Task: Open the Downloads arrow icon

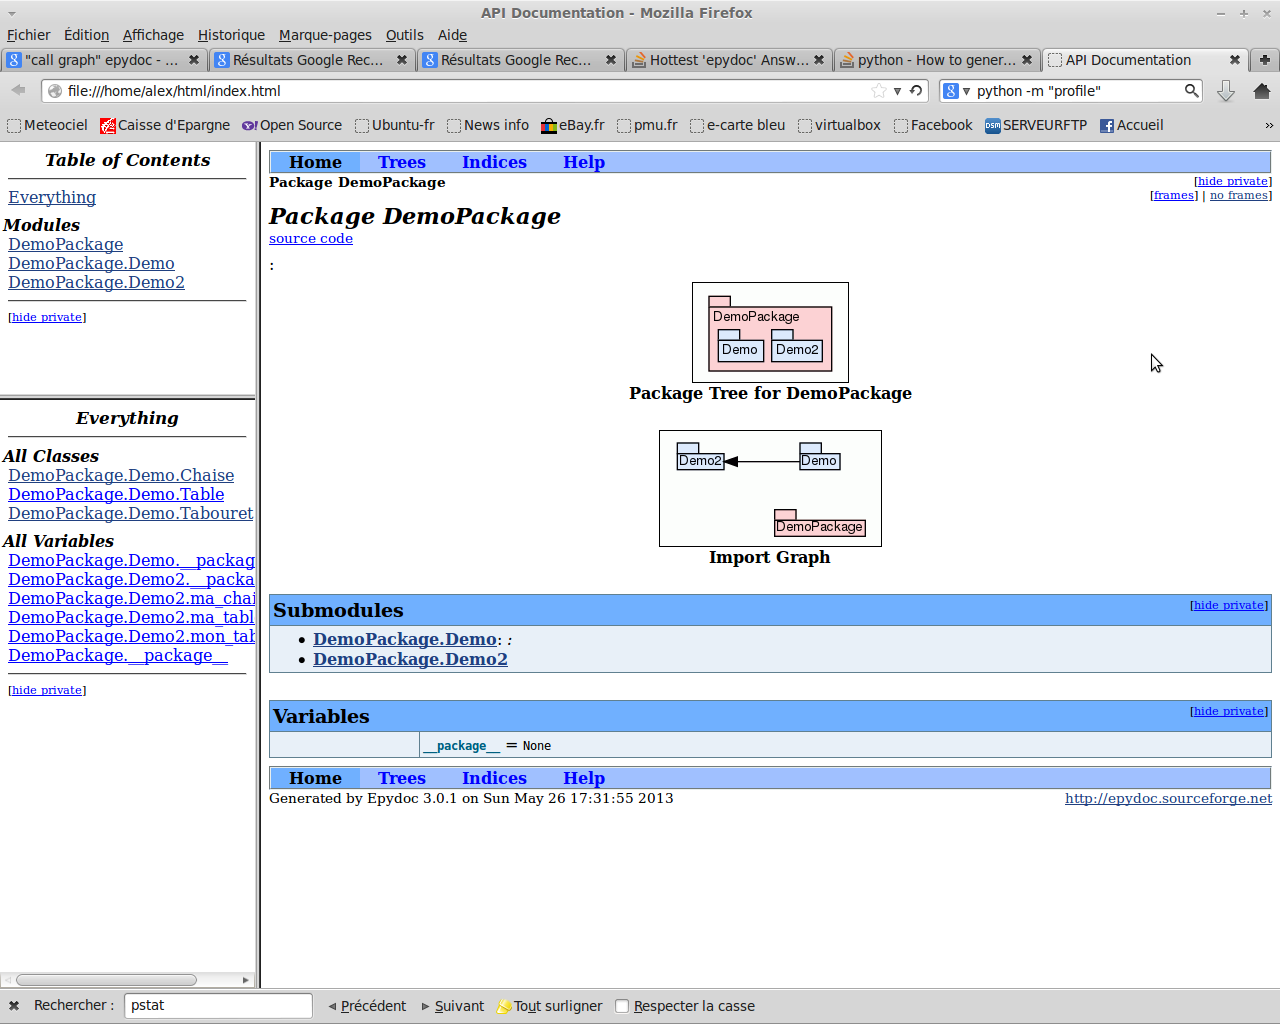Action: click(x=1225, y=91)
